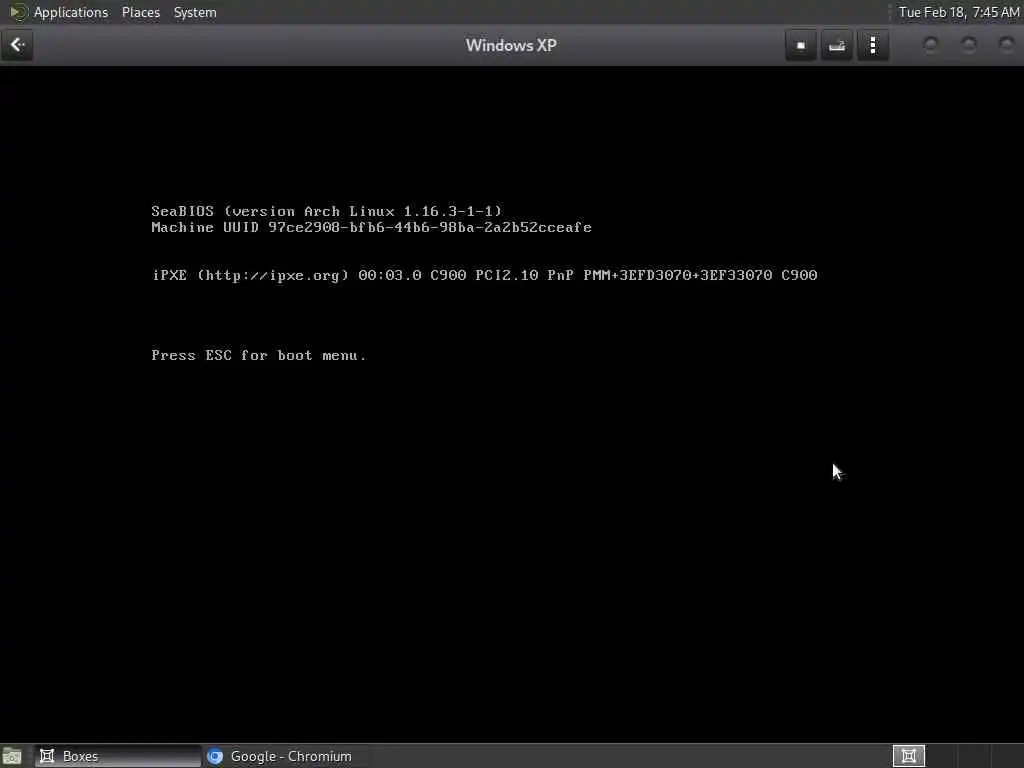
Task: Go back to the Boxes overview
Action: coord(17,45)
